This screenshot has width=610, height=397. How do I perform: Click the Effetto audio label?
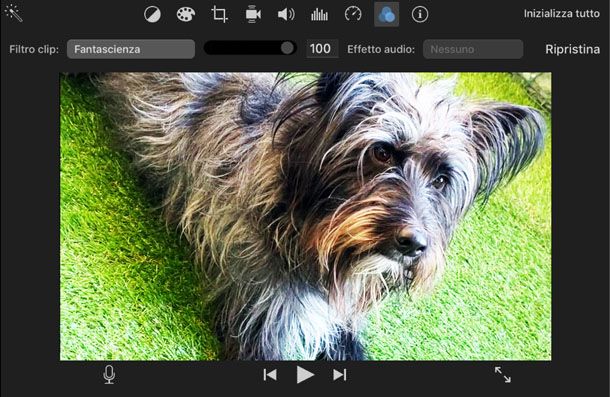pyautogui.click(x=381, y=49)
